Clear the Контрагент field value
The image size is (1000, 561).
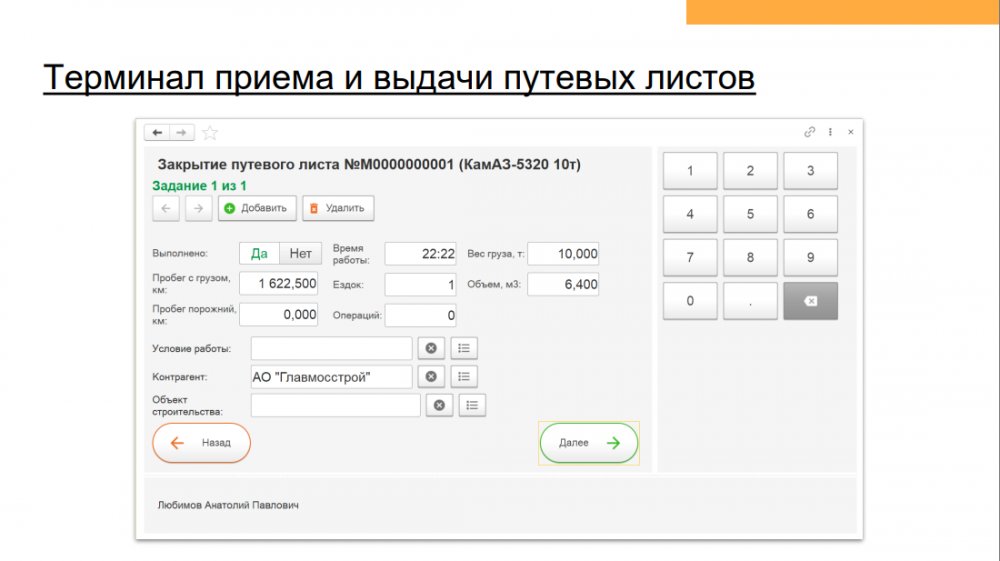click(431, 377)
